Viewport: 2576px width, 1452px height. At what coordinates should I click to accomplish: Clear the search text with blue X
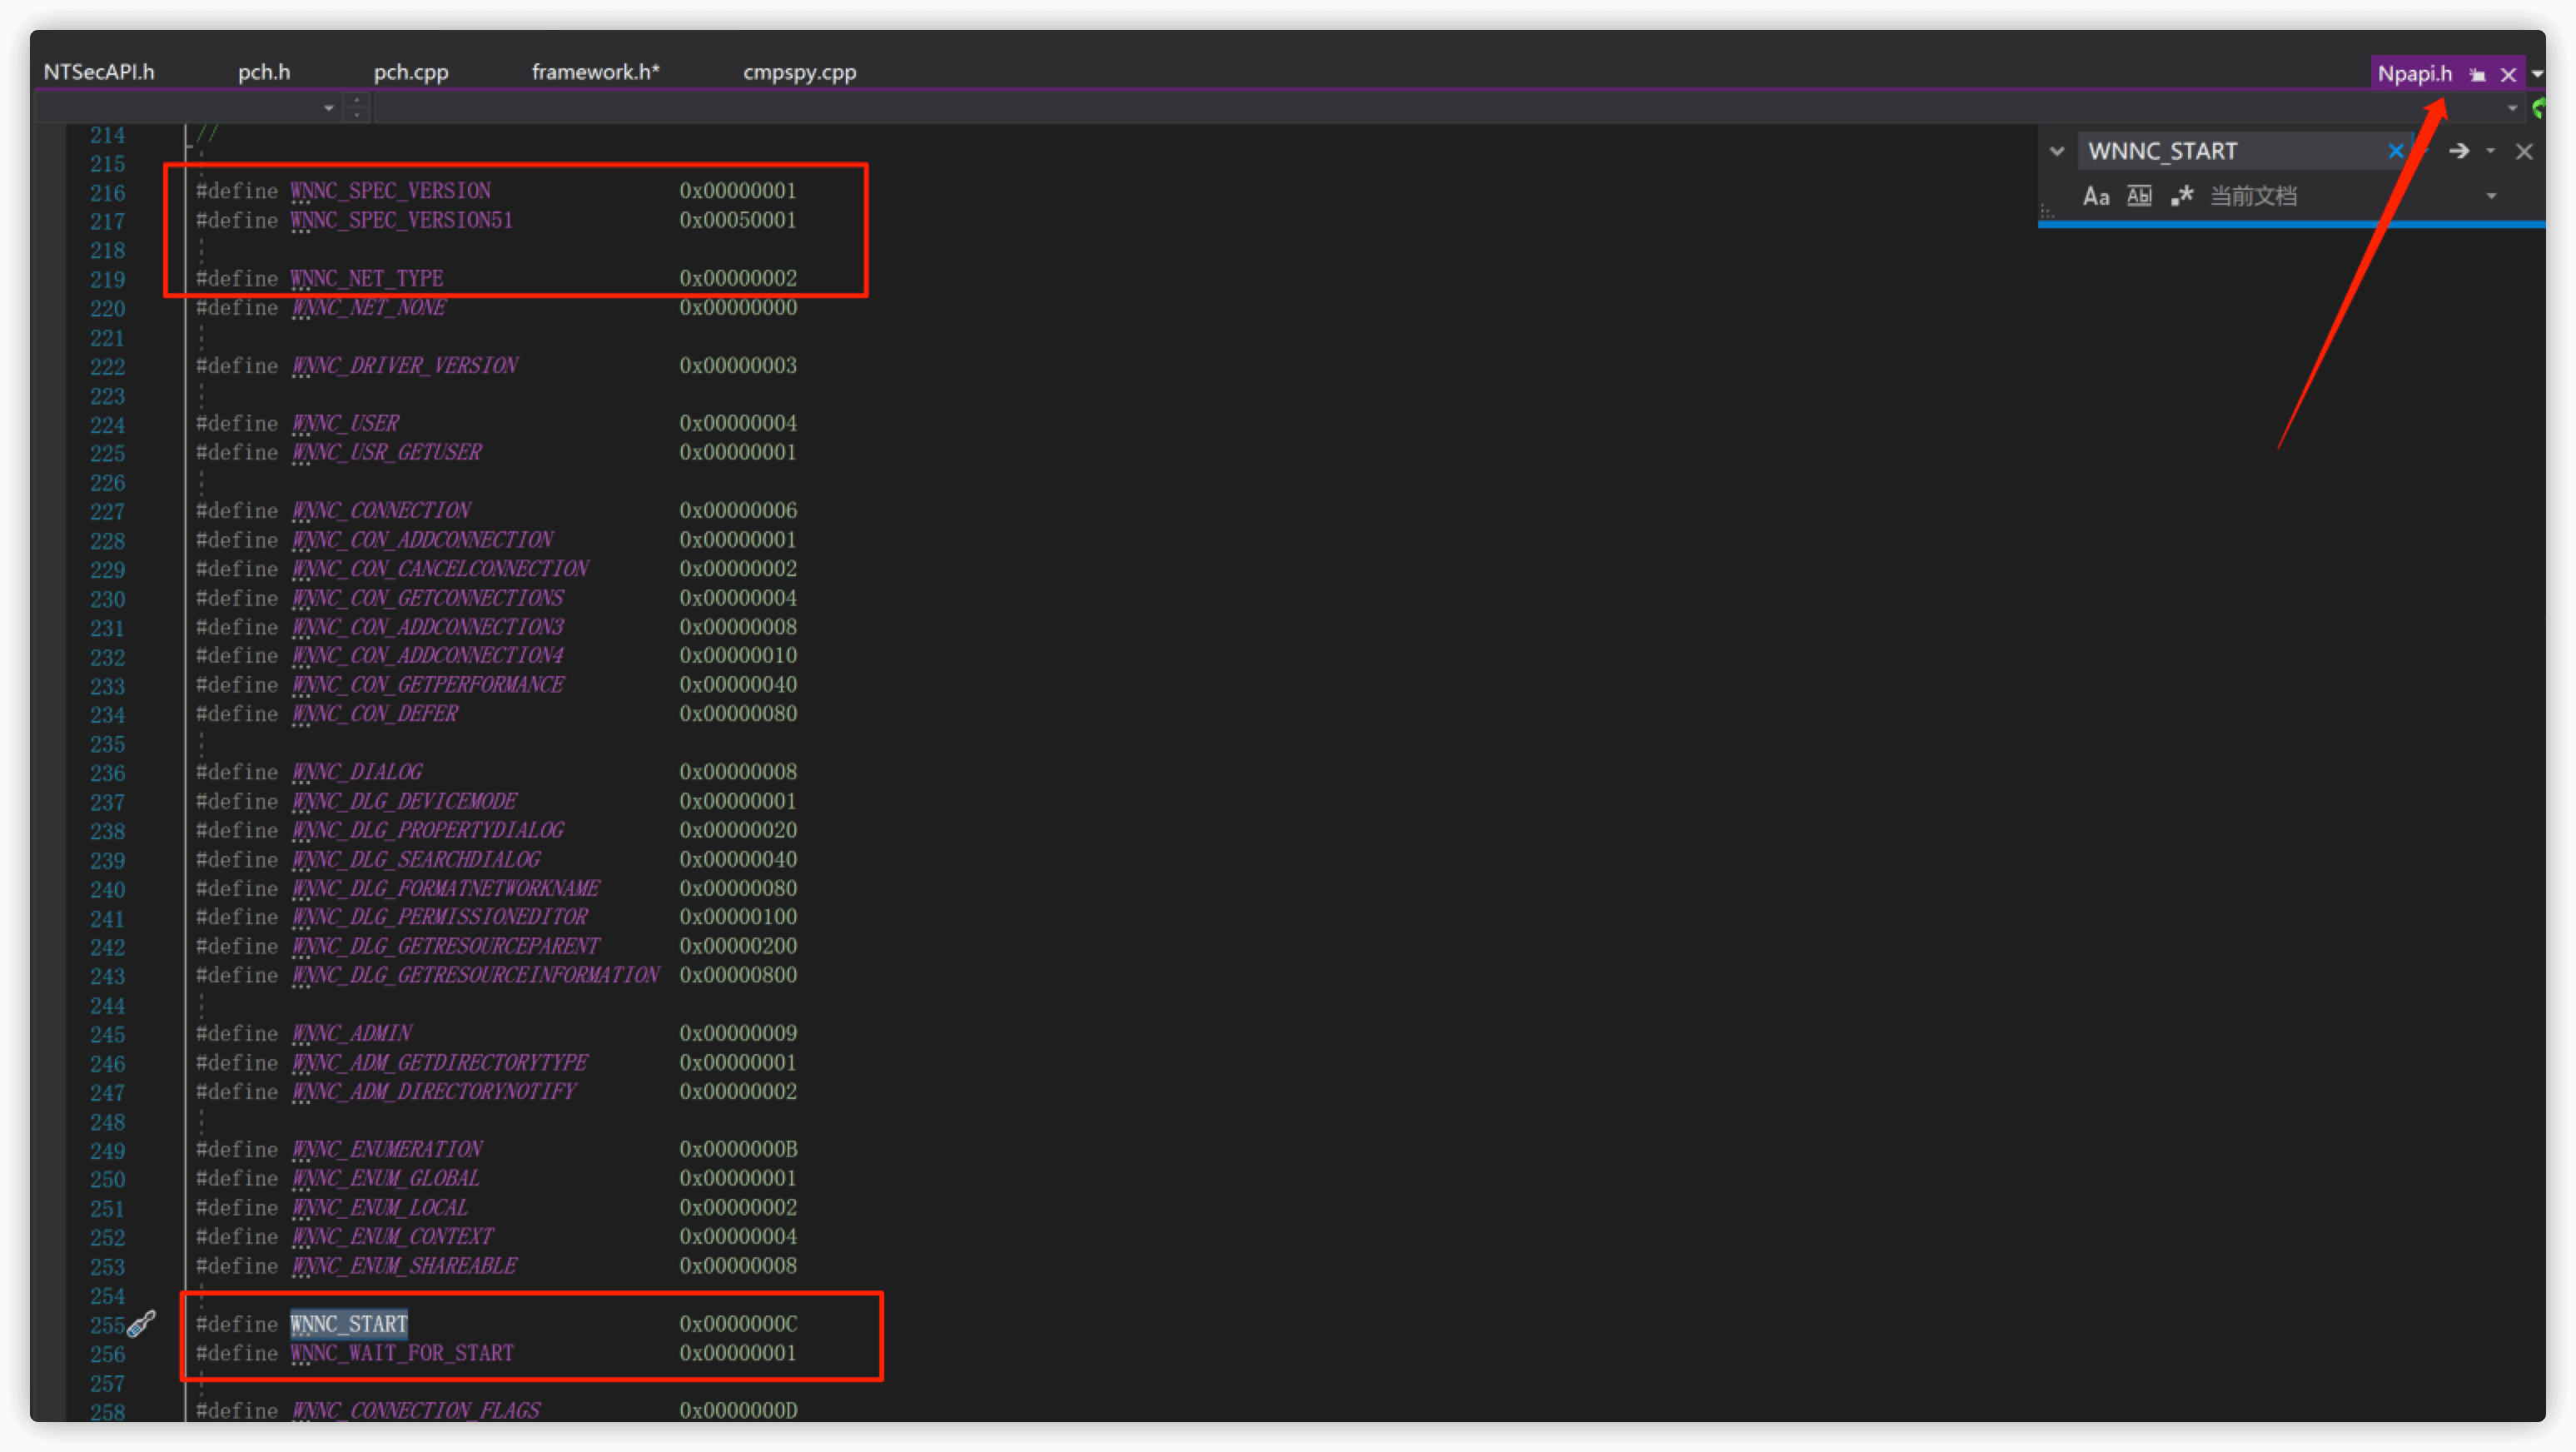[2396, 151]
